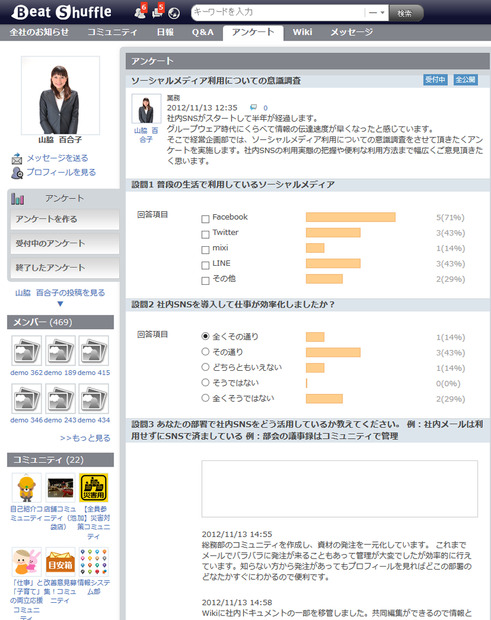Image resolution: width=491 pixels, height=620 pixels.
Task: Open the 目安箱 community icon
Action: pyautogui.click(x=60, y=562)
